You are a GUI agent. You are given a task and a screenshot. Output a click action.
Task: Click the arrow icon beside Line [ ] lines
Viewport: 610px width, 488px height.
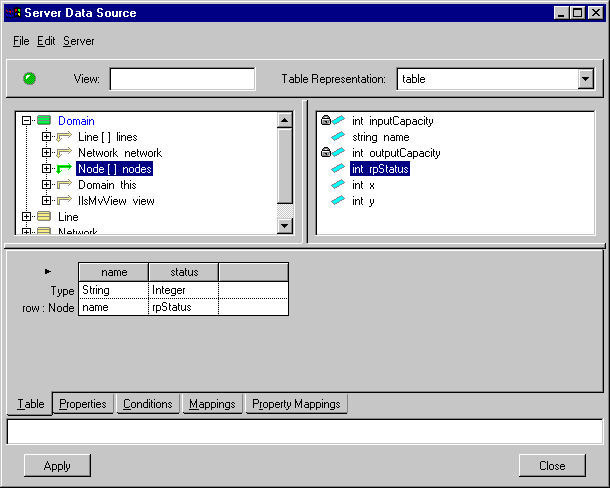[65, 137]
